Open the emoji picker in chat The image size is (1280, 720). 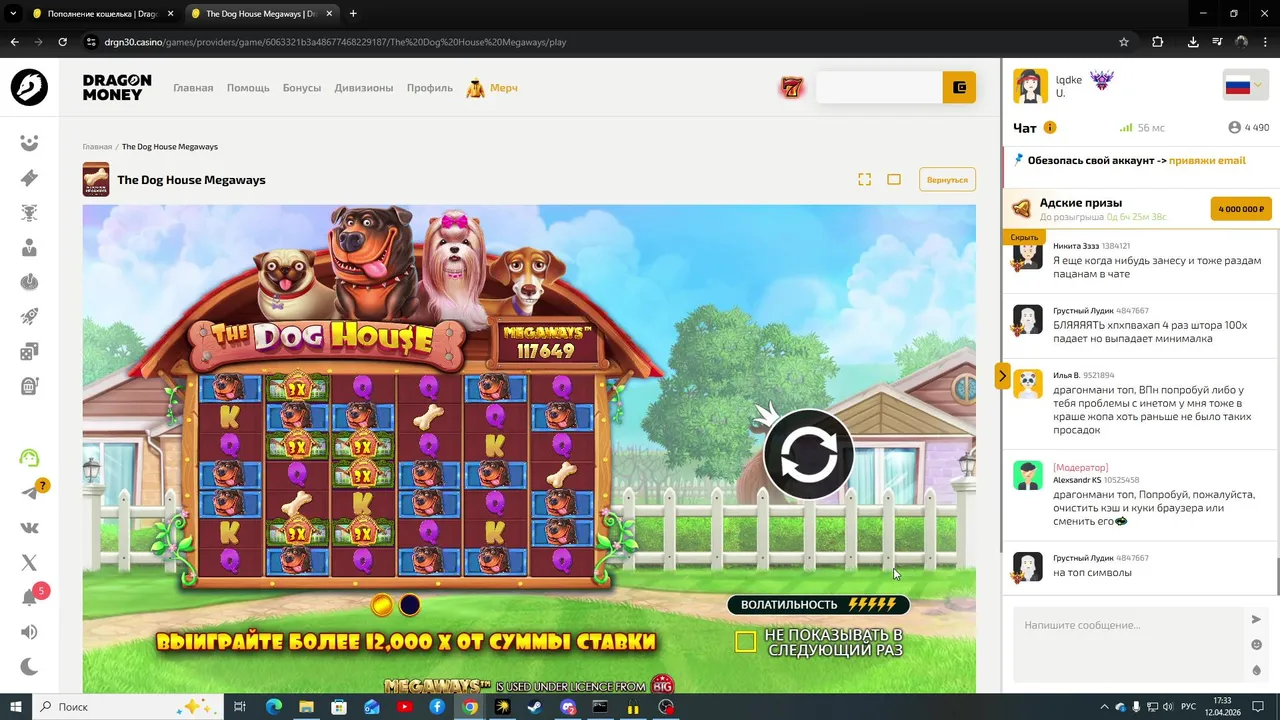pos(1257,645)
